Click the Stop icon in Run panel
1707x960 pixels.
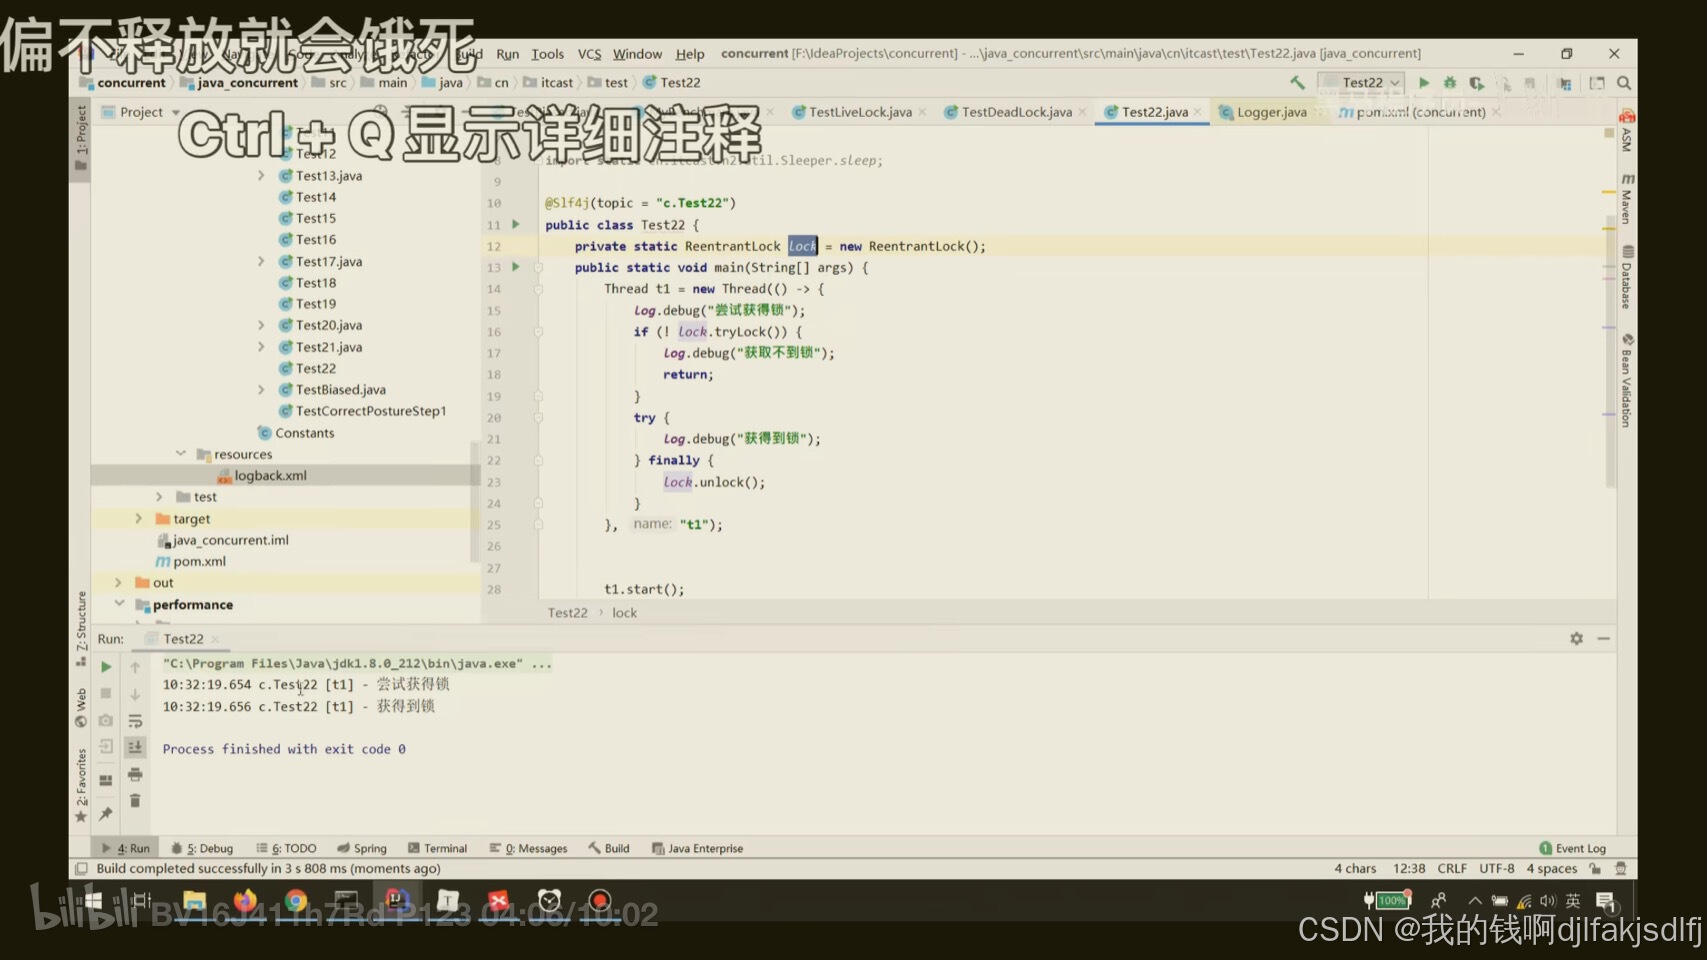pyautogui.click(x=106, y=693)
